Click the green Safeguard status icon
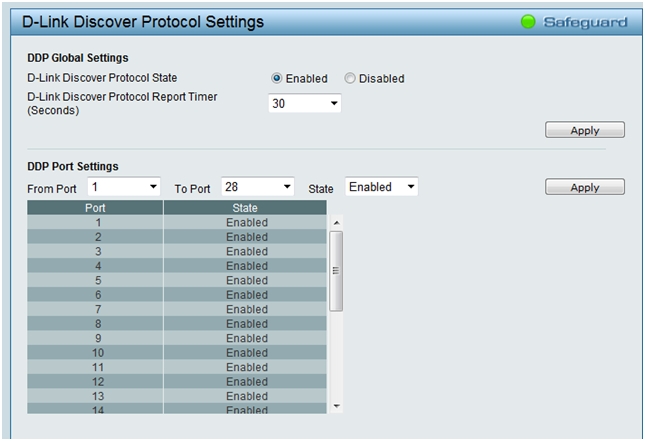The width and height of the screenshot is (645, 441). (x=528, y=22)
